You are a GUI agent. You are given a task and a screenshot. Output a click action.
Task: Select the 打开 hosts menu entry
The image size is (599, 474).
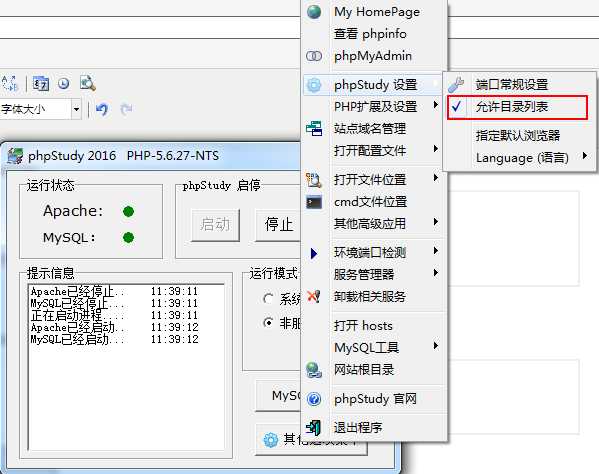(374, 325)
